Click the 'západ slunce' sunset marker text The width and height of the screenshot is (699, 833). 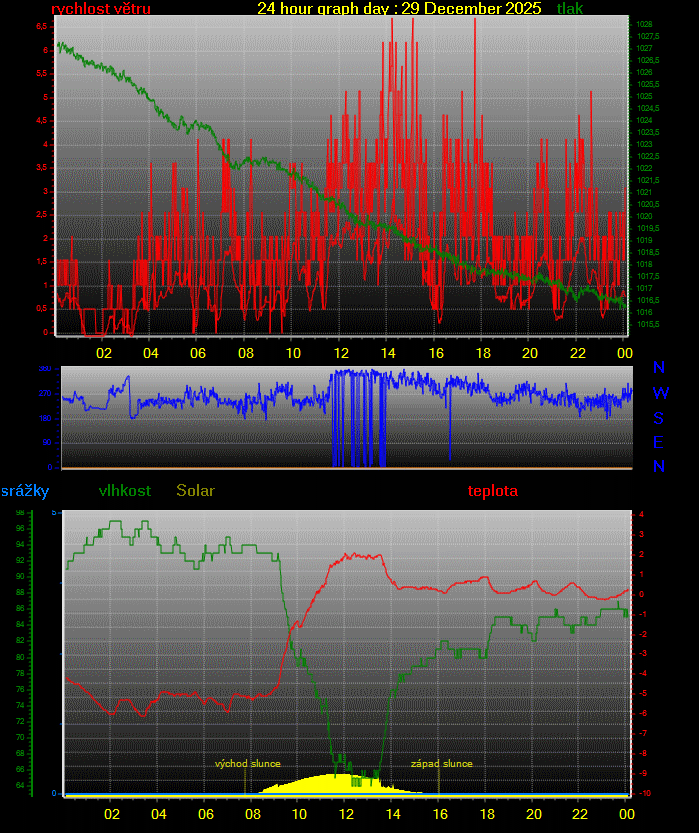[x=441, y=764]
